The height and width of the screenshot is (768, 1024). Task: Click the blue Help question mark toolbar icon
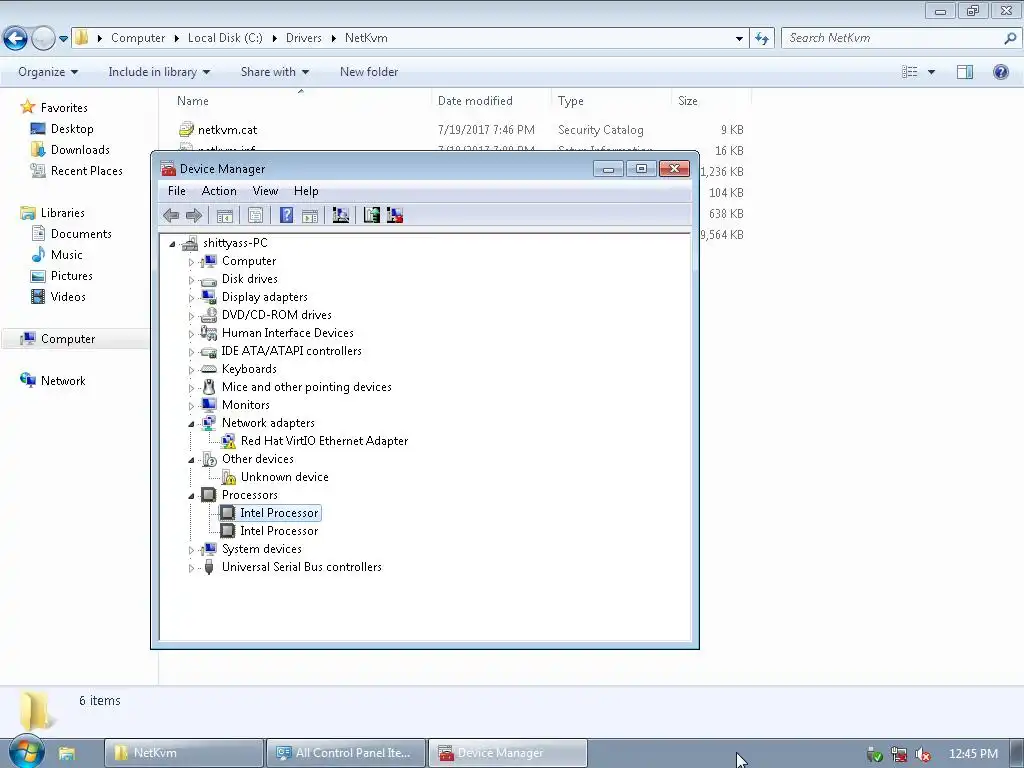286,215
